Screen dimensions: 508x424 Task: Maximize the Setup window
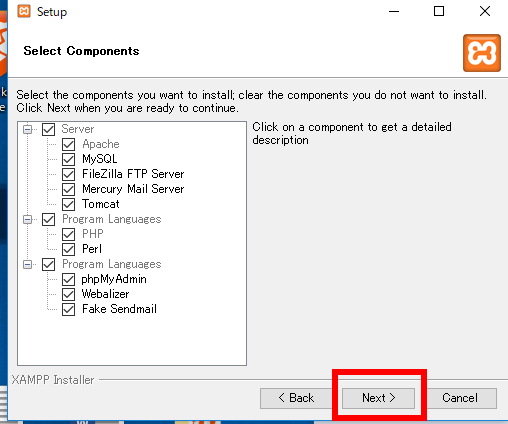(439, 11)
